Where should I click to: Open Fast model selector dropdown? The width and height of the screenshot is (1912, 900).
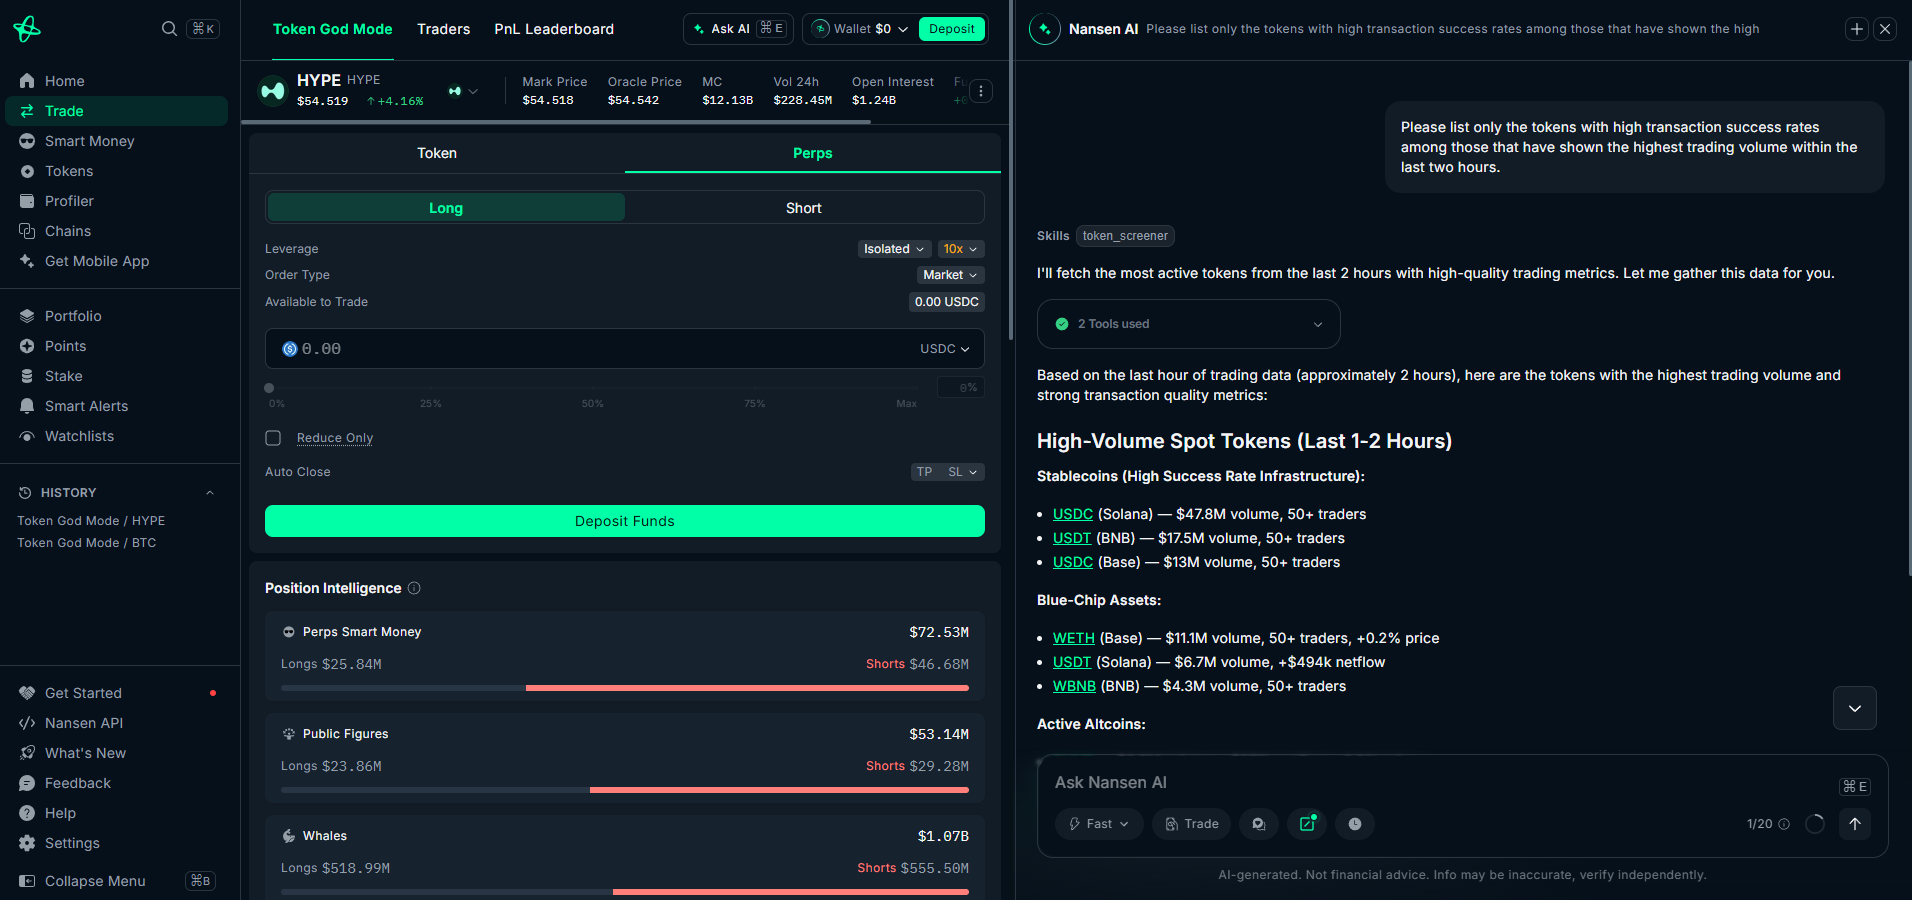click(1099, 824)
